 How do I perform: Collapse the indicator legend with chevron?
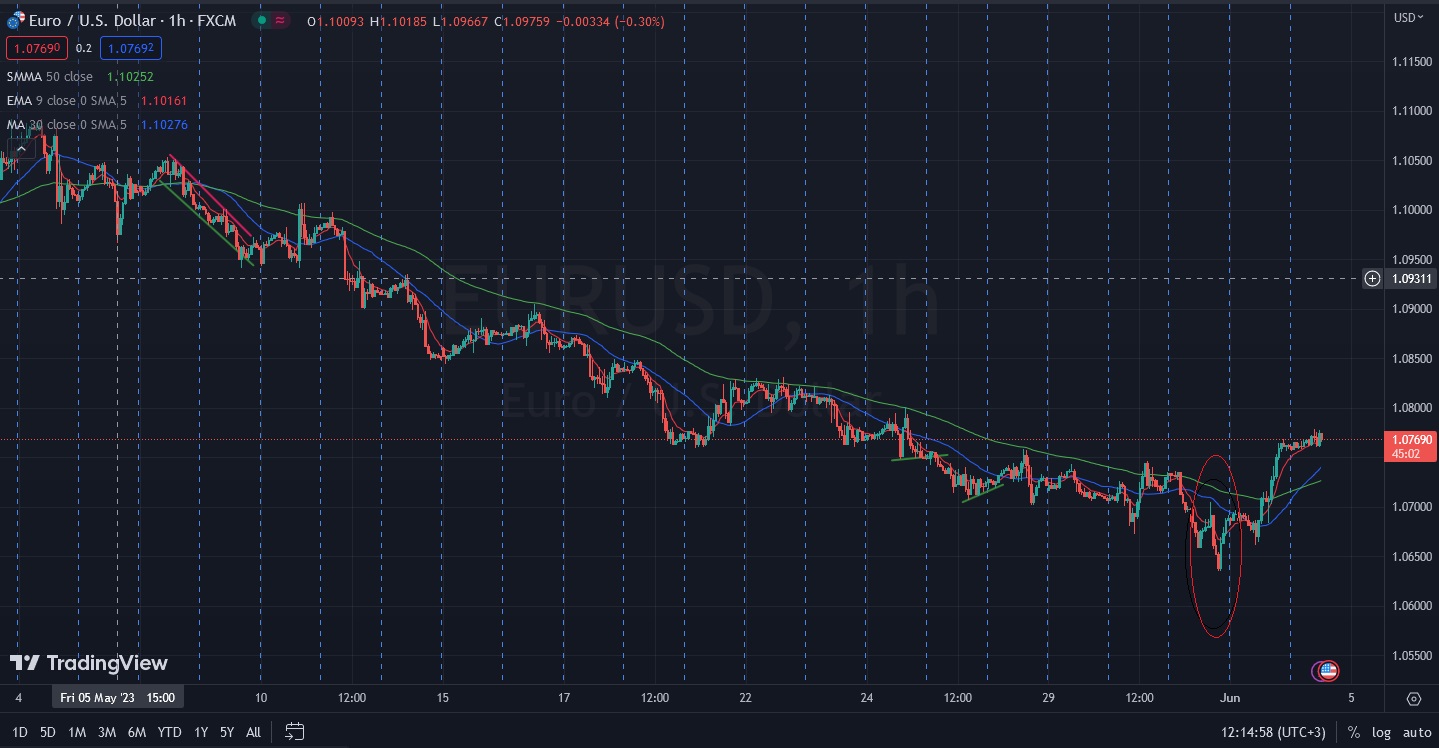[21, 148]
